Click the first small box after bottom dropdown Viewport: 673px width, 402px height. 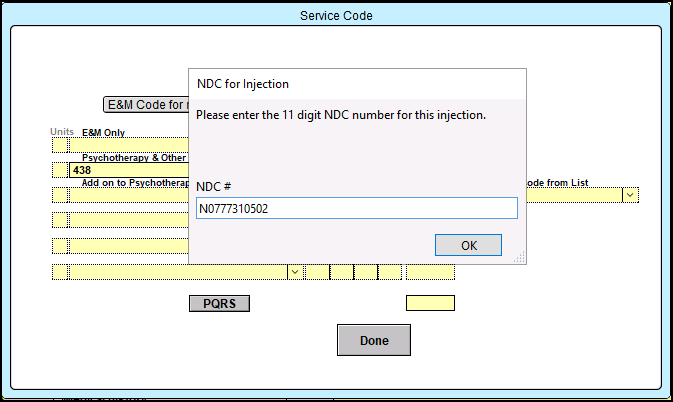point(317,272)
